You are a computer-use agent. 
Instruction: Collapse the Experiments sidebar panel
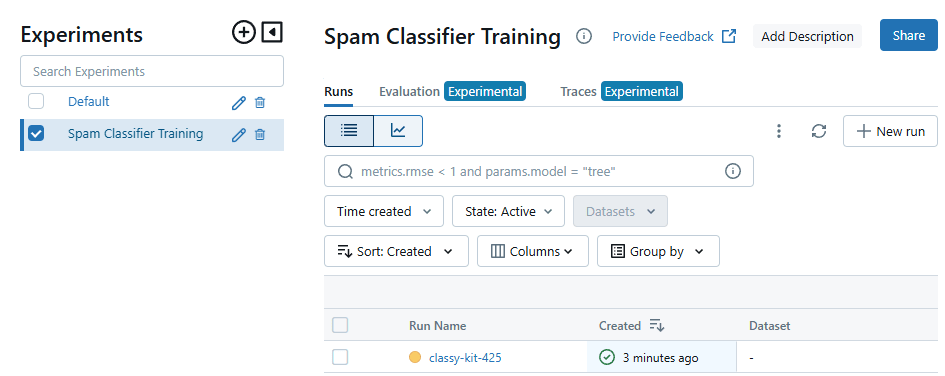272,32
